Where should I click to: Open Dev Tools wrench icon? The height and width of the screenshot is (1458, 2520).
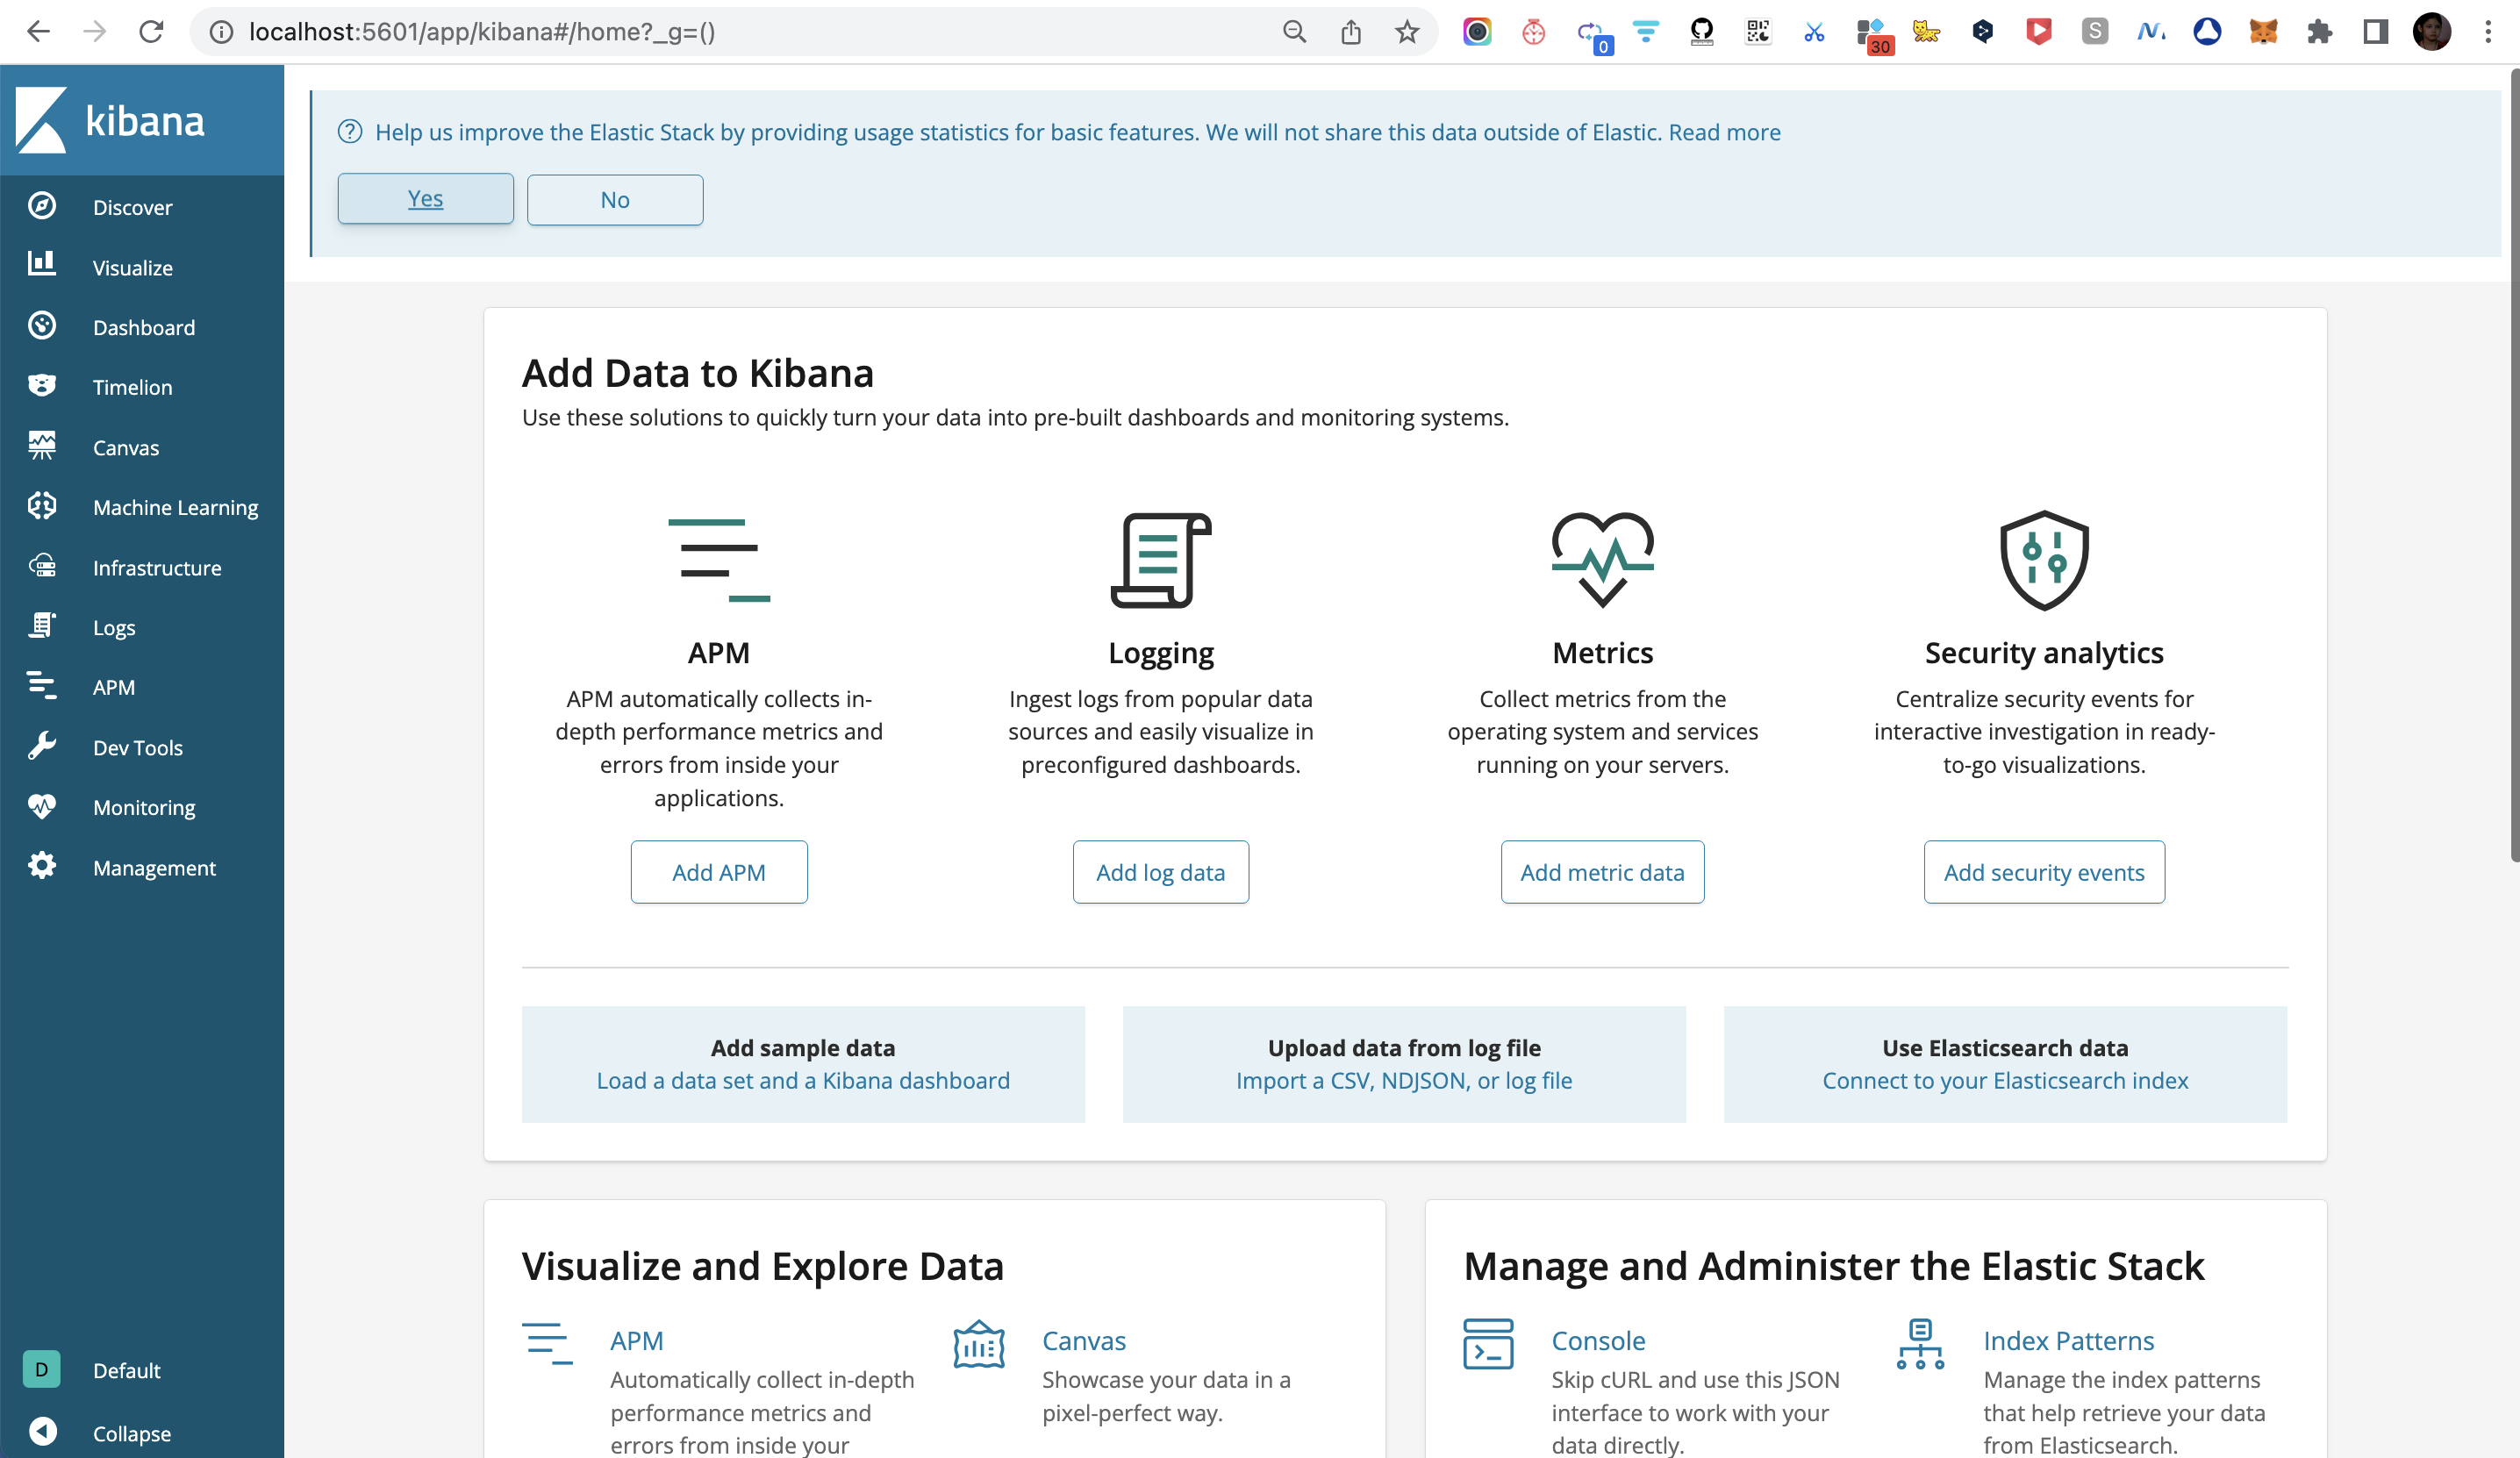pyautogui.click(x=42, y=746)
